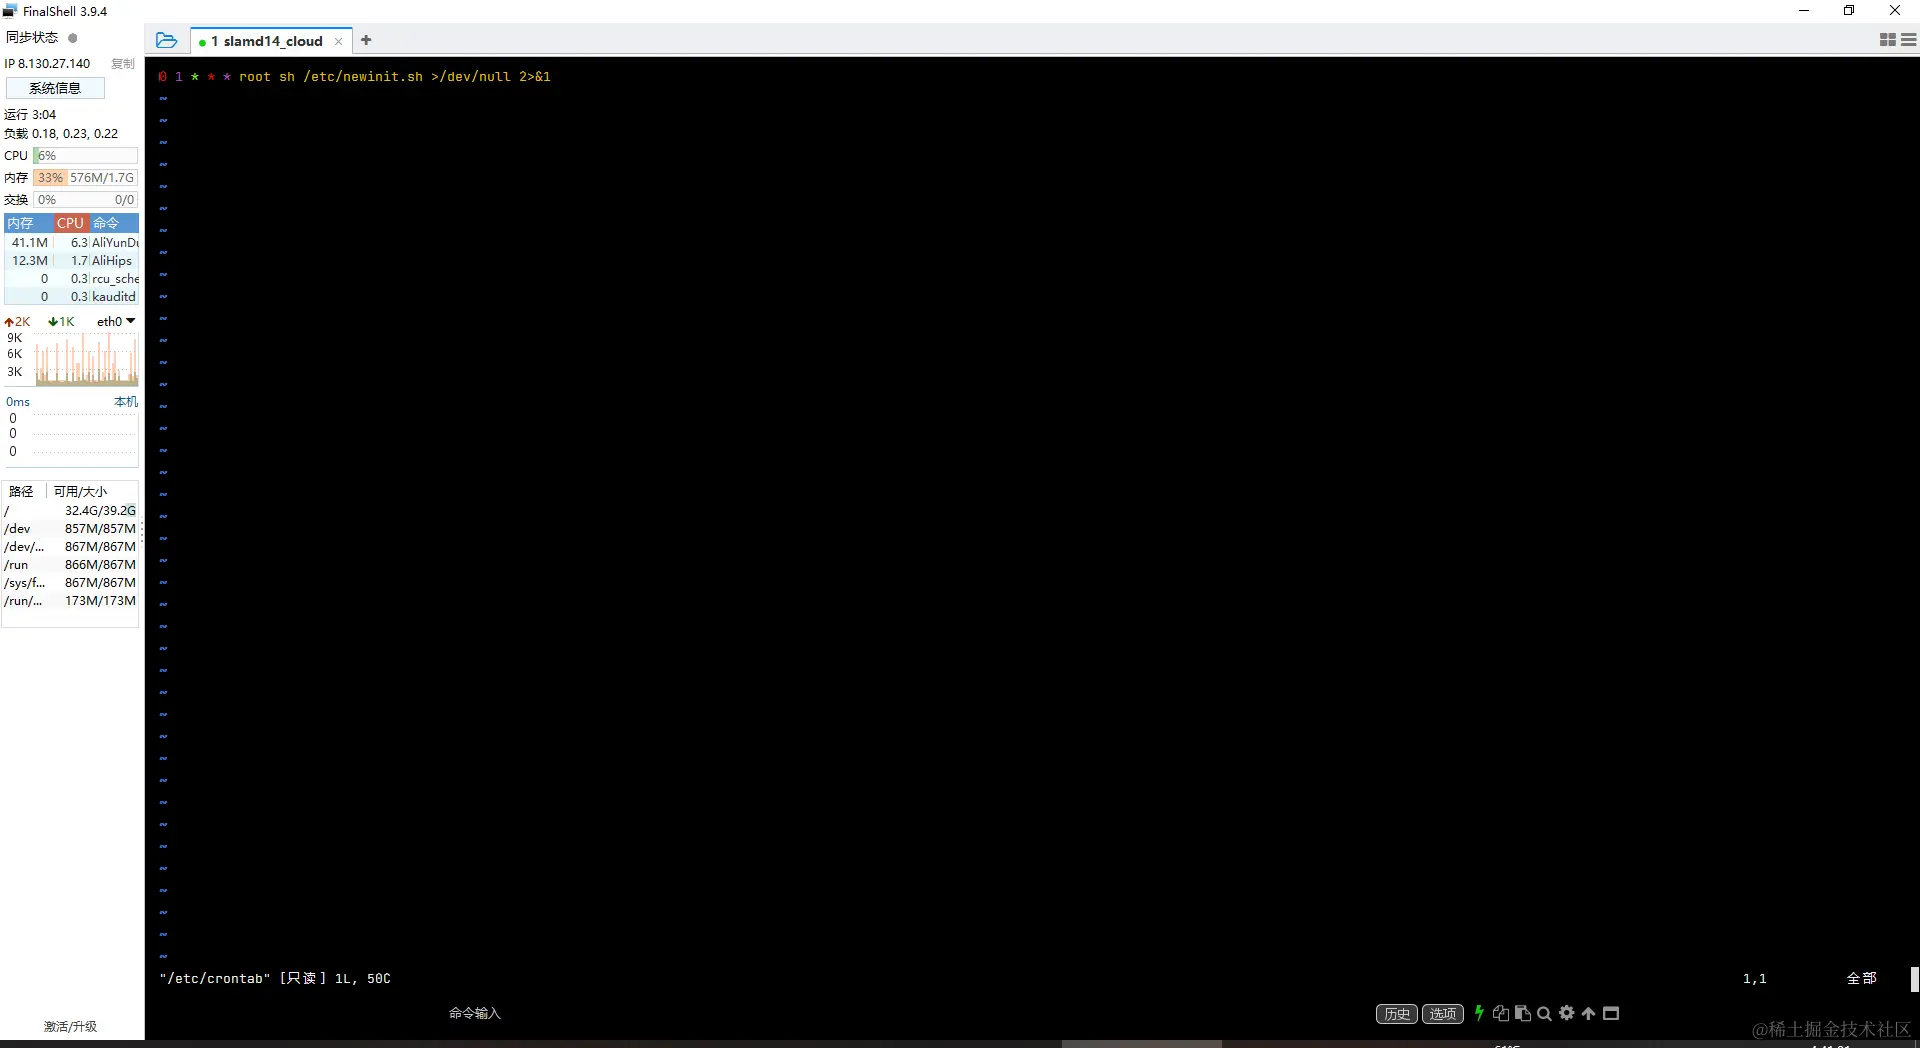Screen dimensions: 1920x1048
Task: Add a new session tab with plus
Action: point(366,40)
